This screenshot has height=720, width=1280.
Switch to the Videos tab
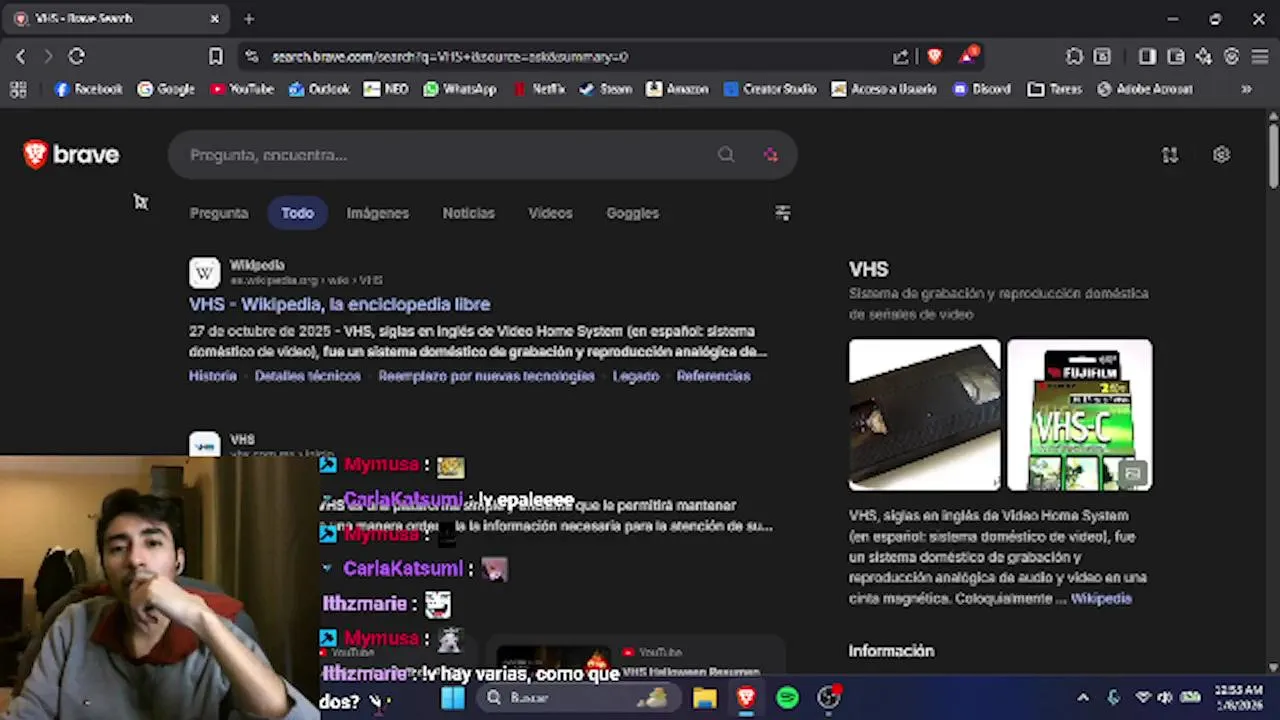tap(550, 213)
